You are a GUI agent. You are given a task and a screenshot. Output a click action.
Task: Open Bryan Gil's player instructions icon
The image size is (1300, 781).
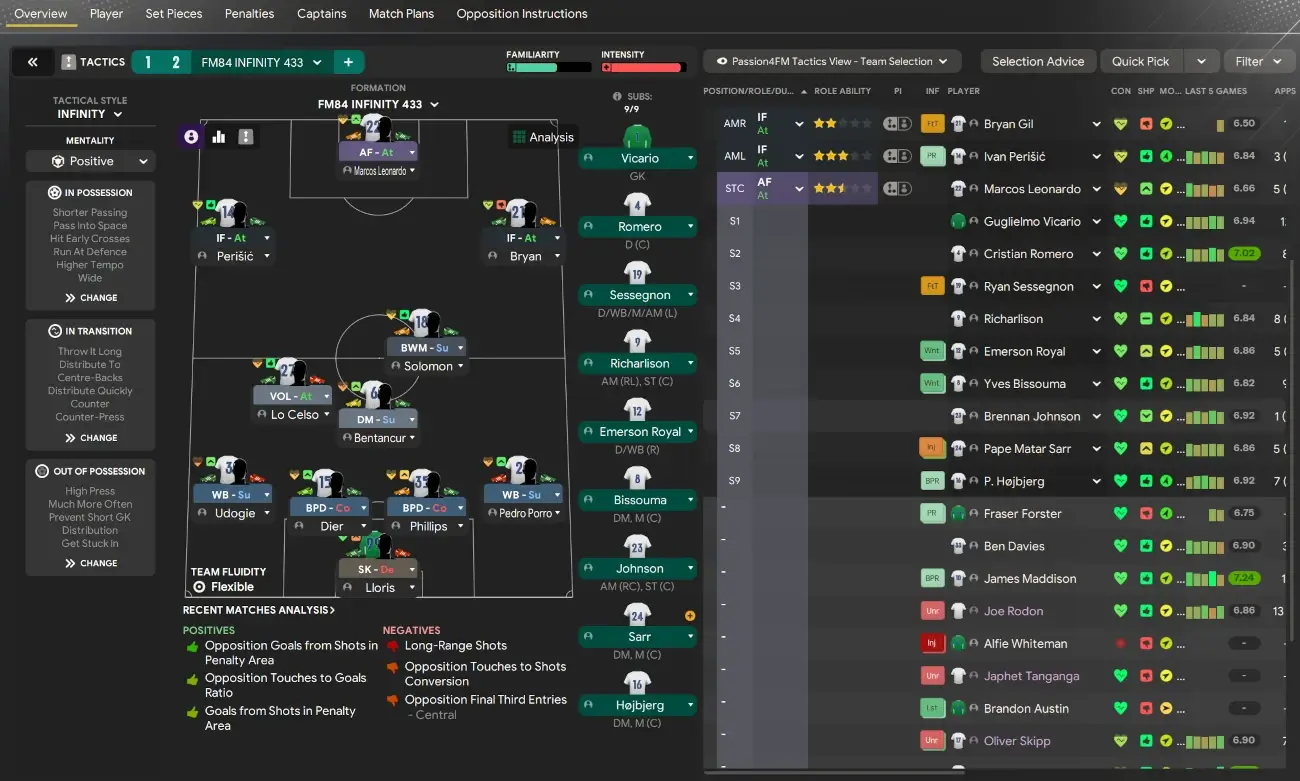(897, 124)
